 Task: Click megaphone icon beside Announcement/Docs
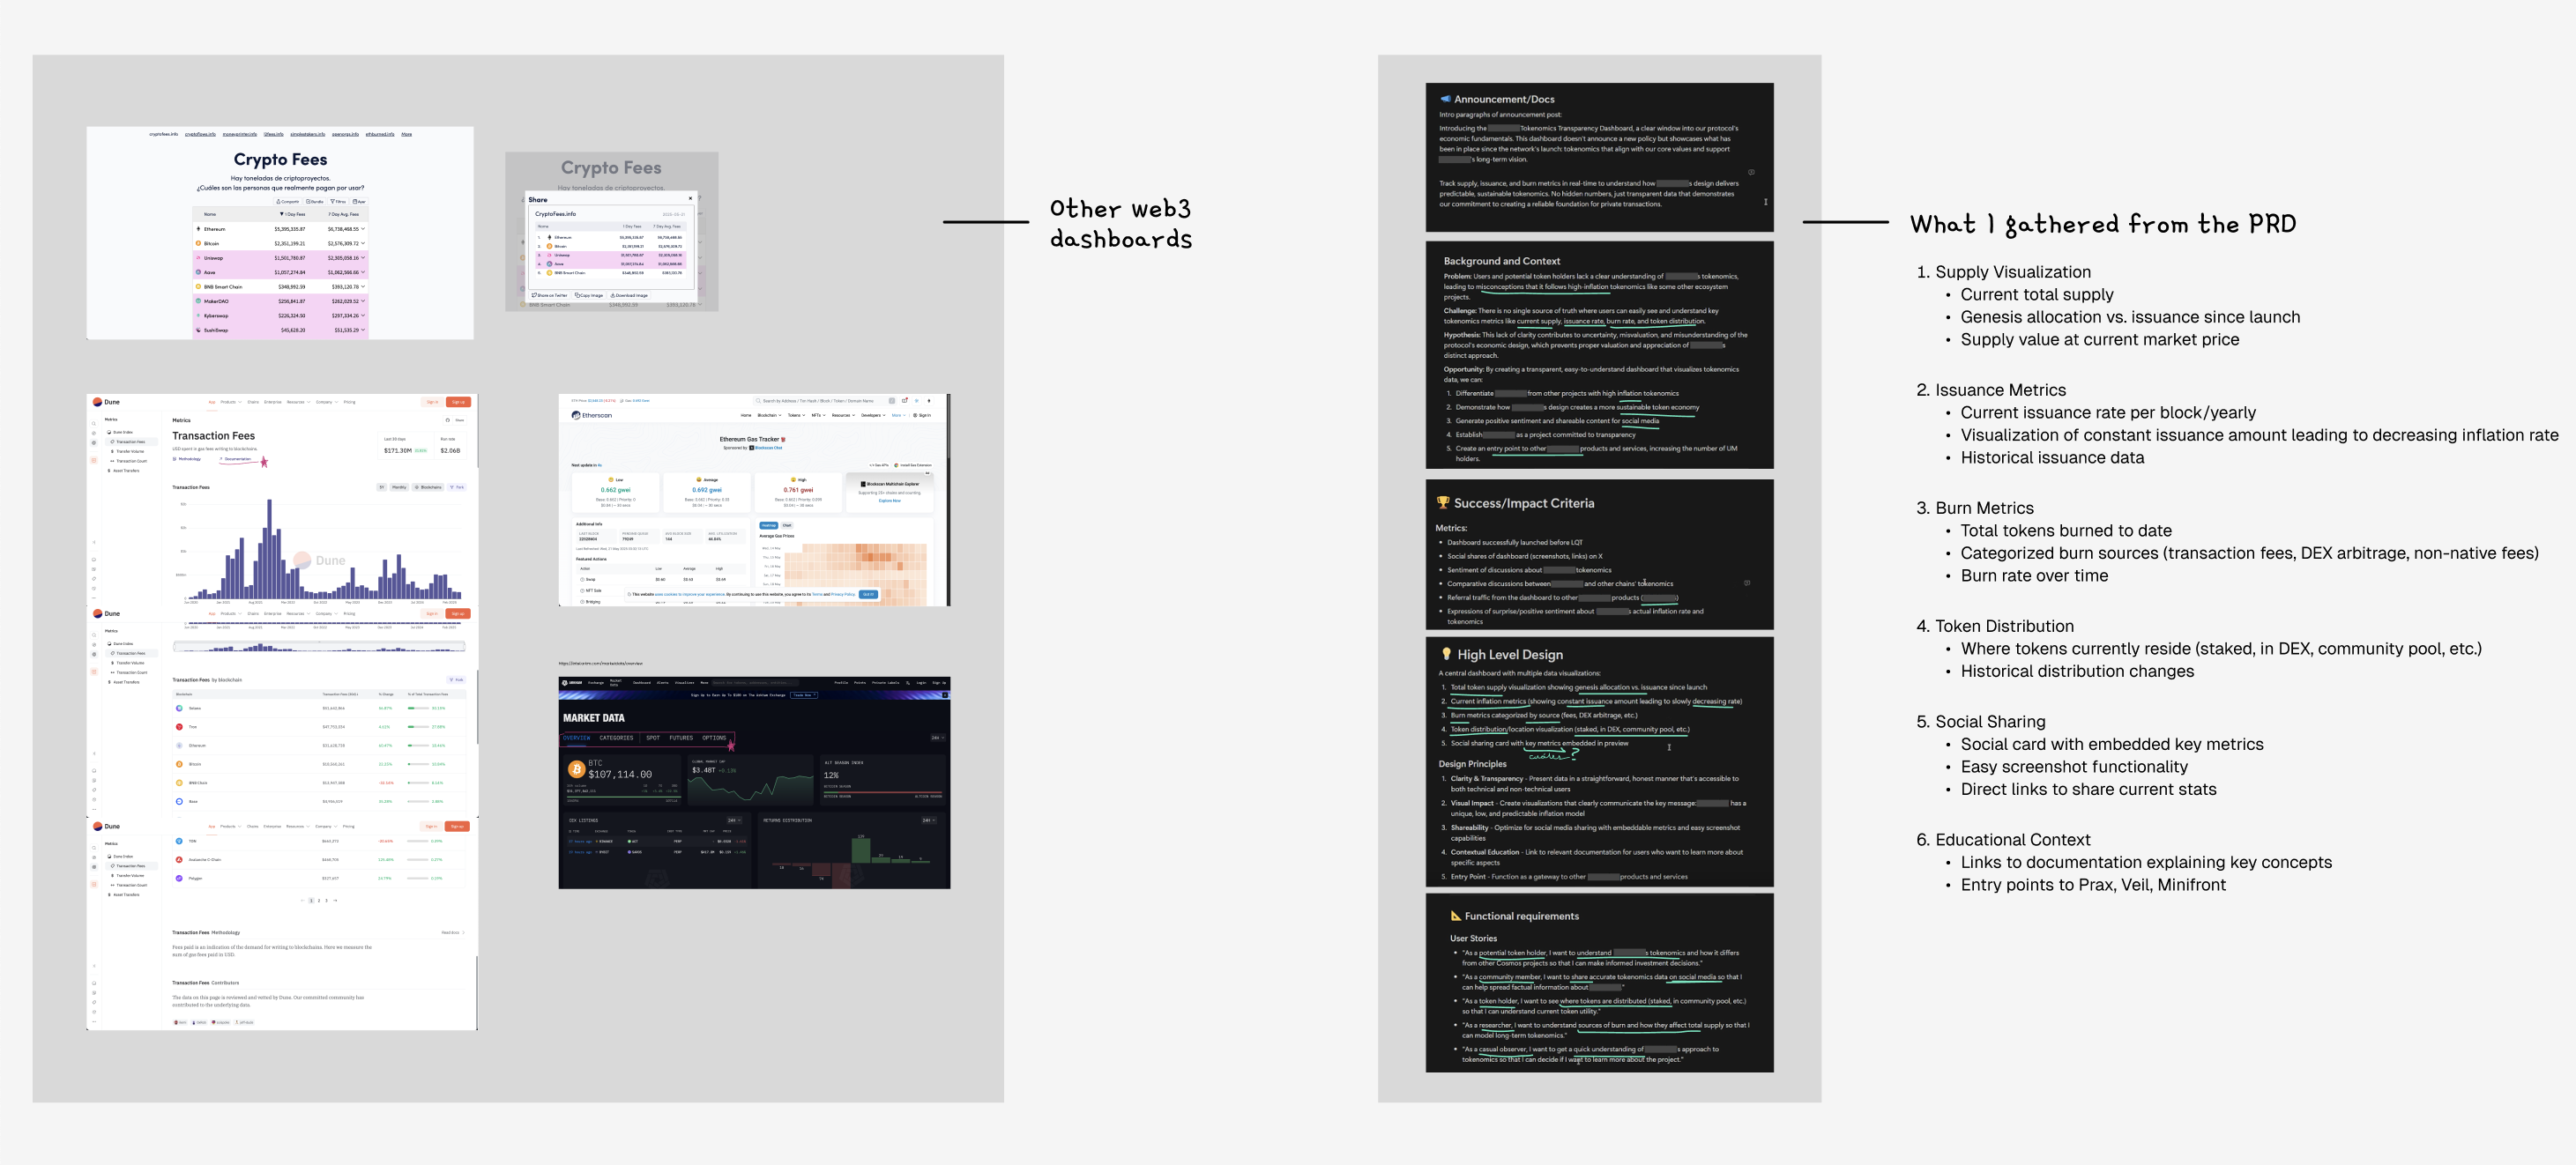click(x=1445, y=99)
